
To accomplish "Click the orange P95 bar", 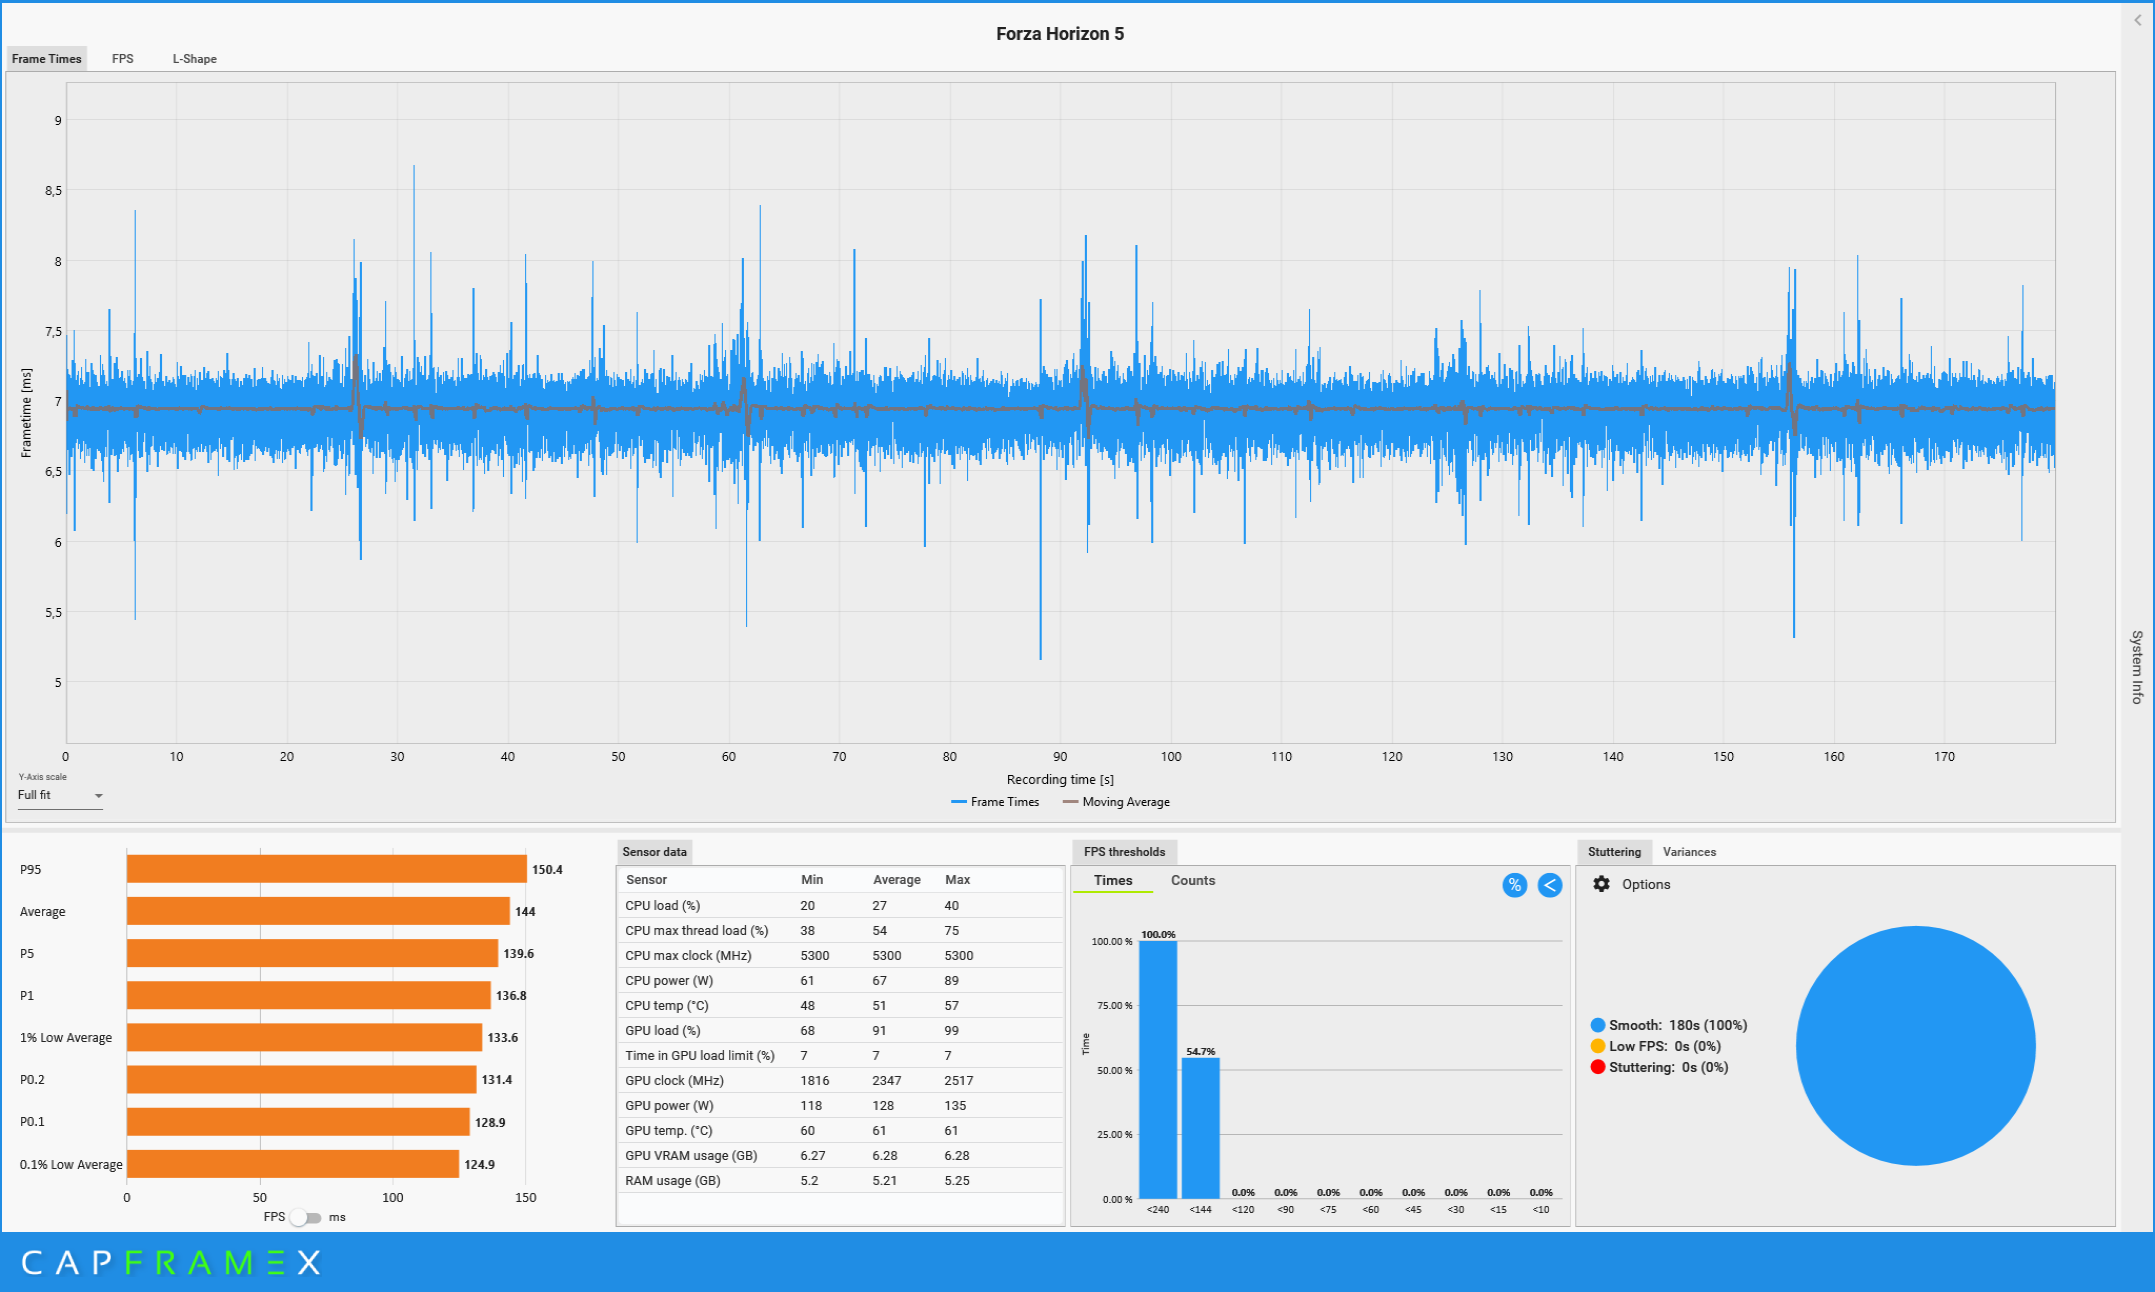I will point(326,869).
